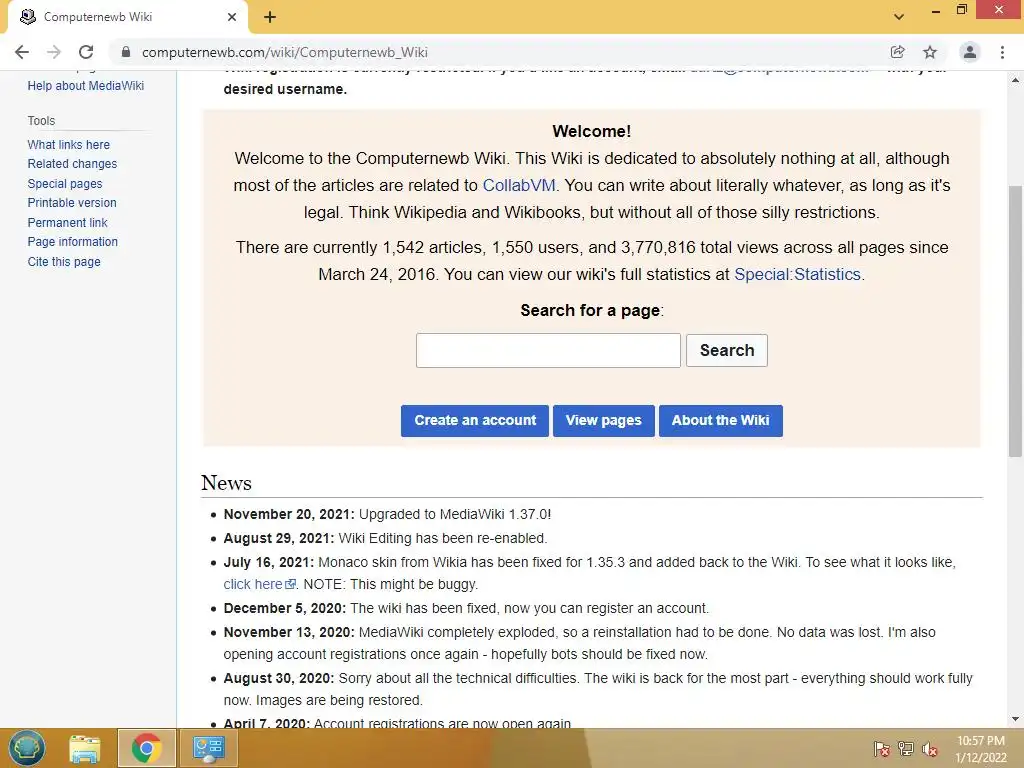Click View pages button
Screen dimensions: 1024x768
point(603,421)
